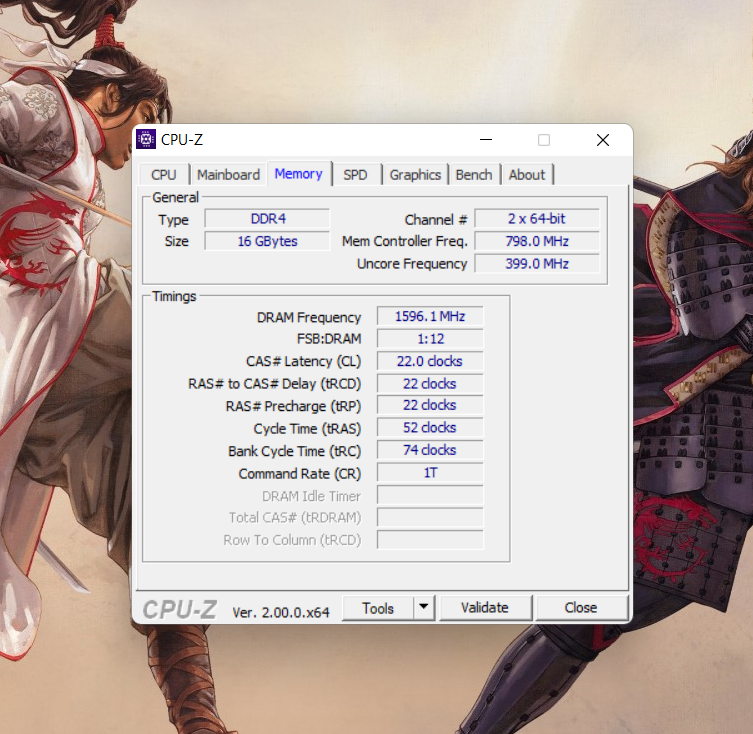Click the 1T command rate value
753x734 pixels.
click(430, 473)
